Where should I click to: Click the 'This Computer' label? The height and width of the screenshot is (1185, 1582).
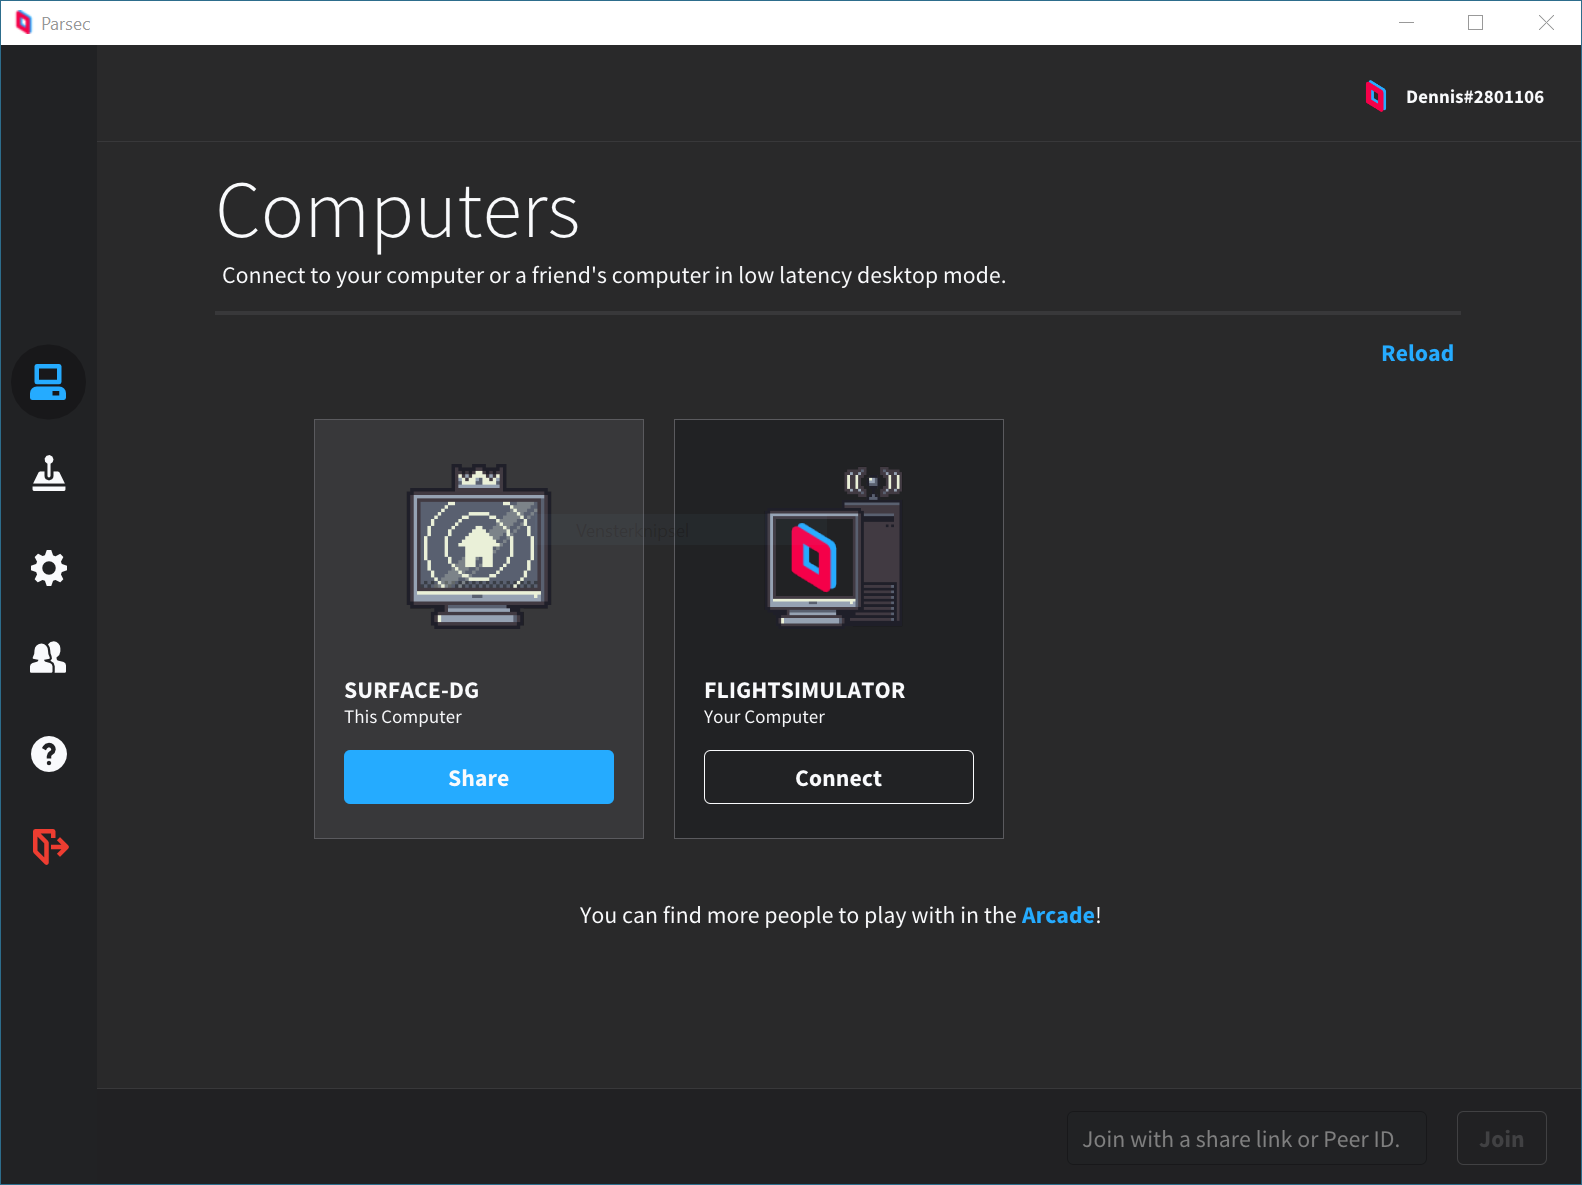(403, 717)
